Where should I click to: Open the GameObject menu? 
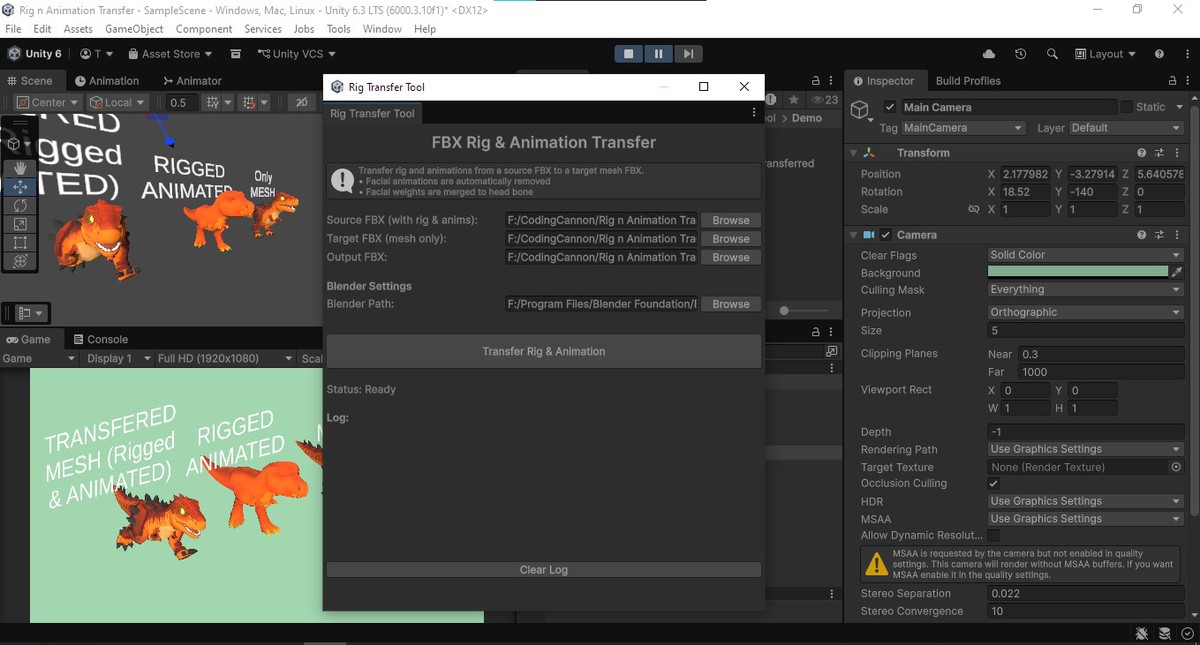click(x=134, y=29)
